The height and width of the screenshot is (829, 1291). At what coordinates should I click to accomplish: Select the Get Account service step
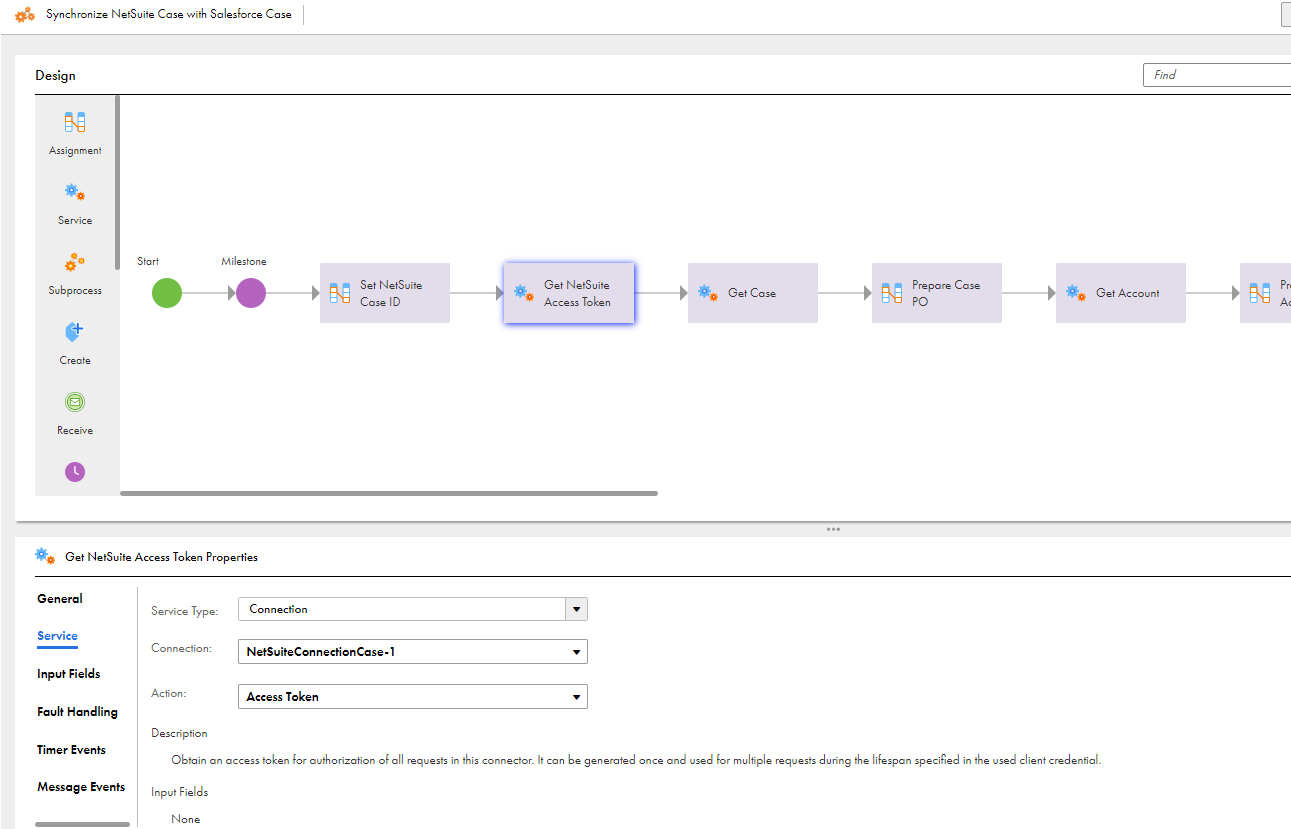click(1121, 293)
